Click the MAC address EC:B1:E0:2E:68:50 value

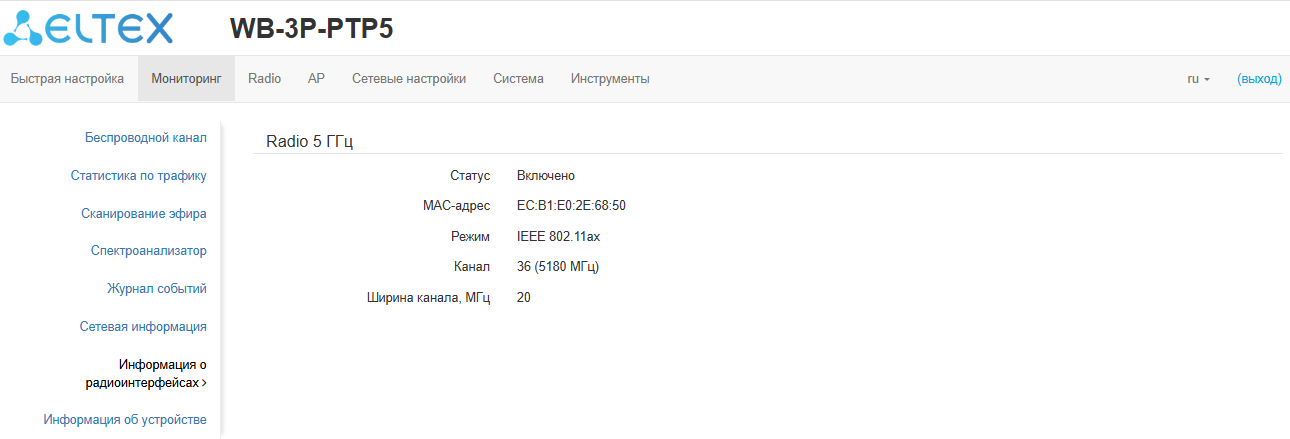click(571, 206)
